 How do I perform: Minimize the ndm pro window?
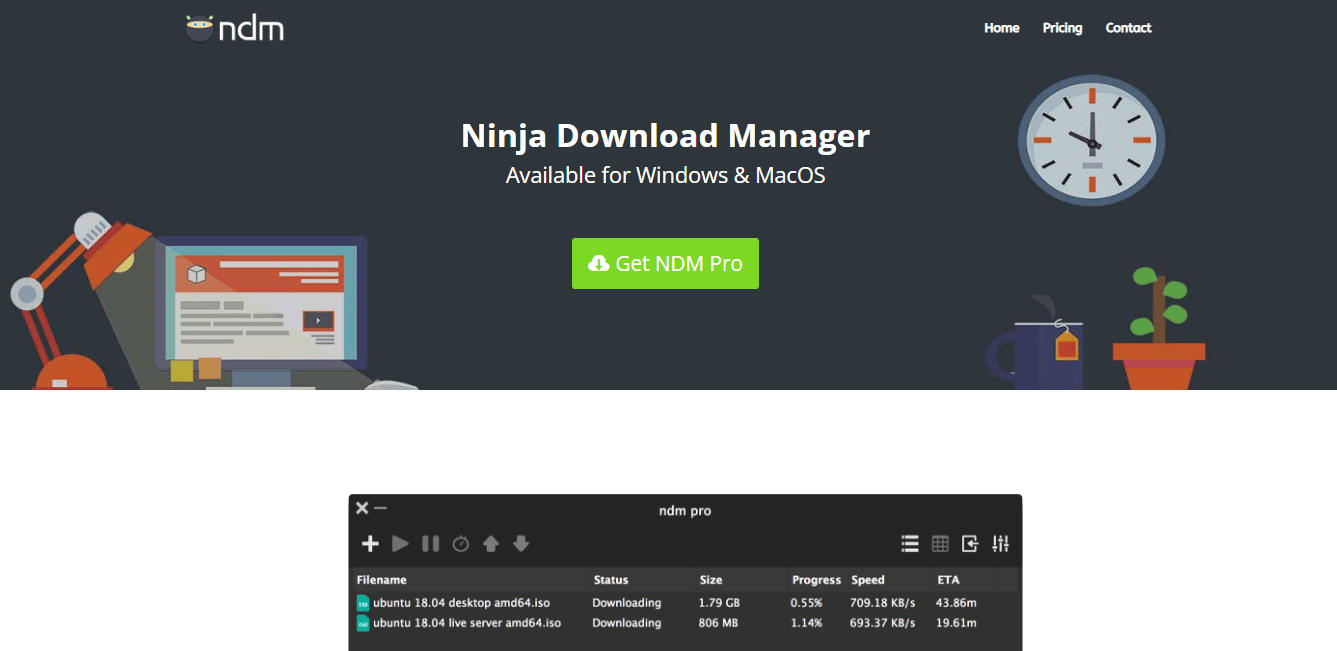coord(380,508)
